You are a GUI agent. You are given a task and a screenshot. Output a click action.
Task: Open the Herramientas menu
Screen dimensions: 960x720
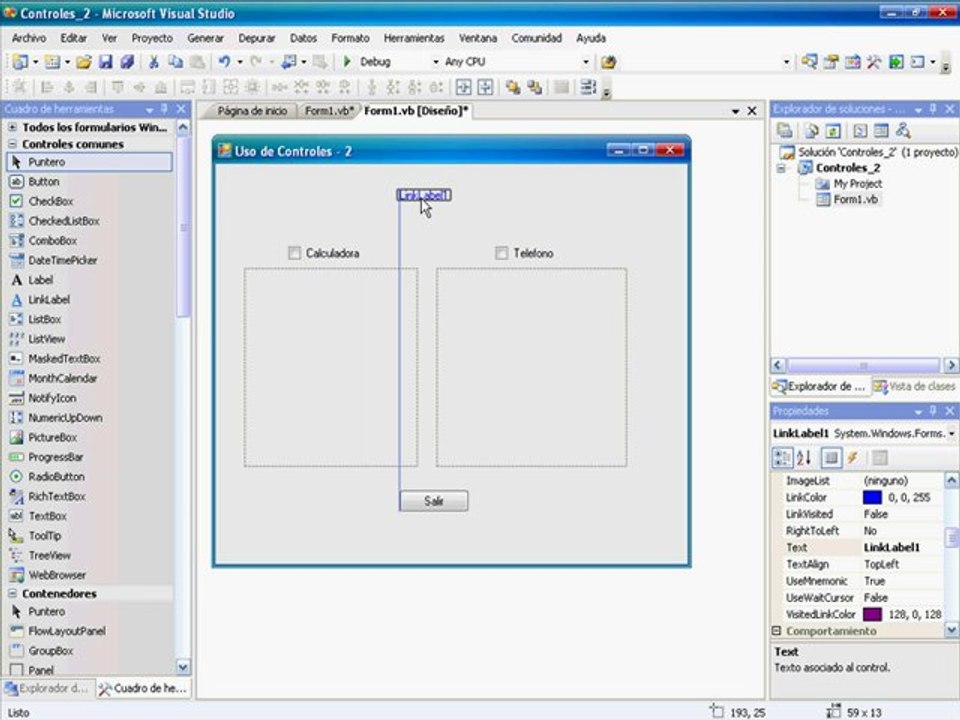click(x=414, y=38)
